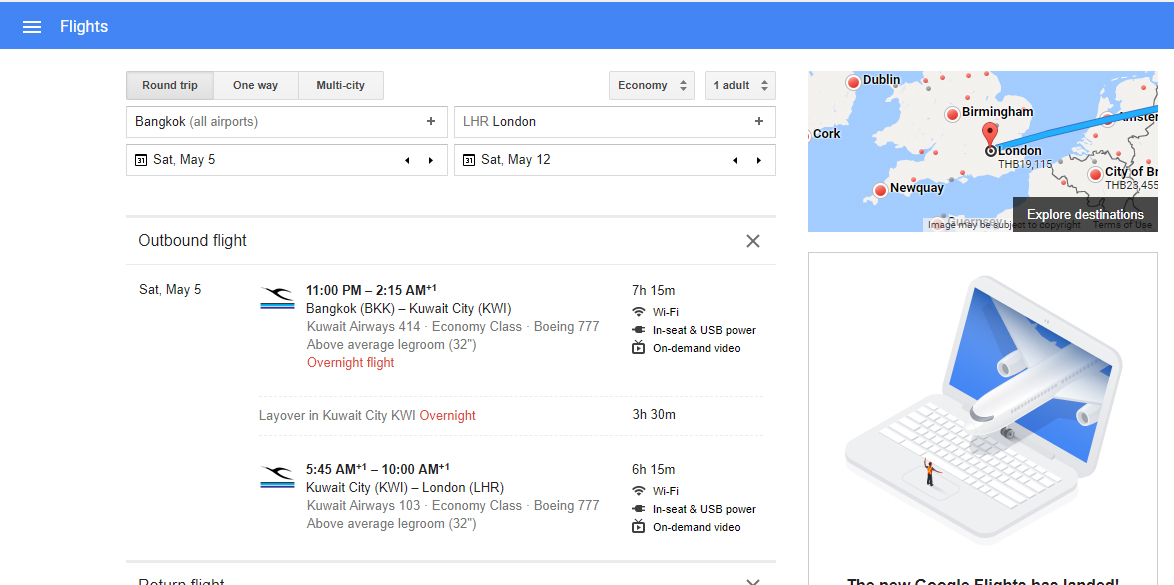Screen dimensions: 1174x585
Task: Click the Newquay marker on the map
Action: (x=880, y=190)
